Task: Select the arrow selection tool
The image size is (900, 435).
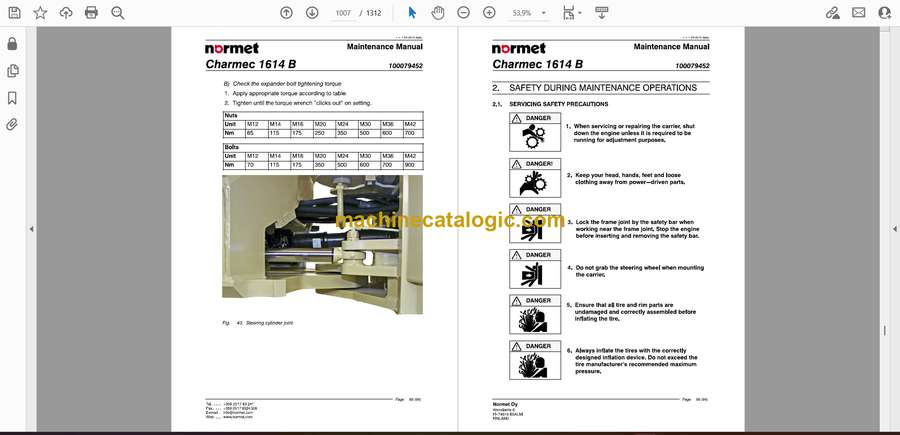Action: 412,13
